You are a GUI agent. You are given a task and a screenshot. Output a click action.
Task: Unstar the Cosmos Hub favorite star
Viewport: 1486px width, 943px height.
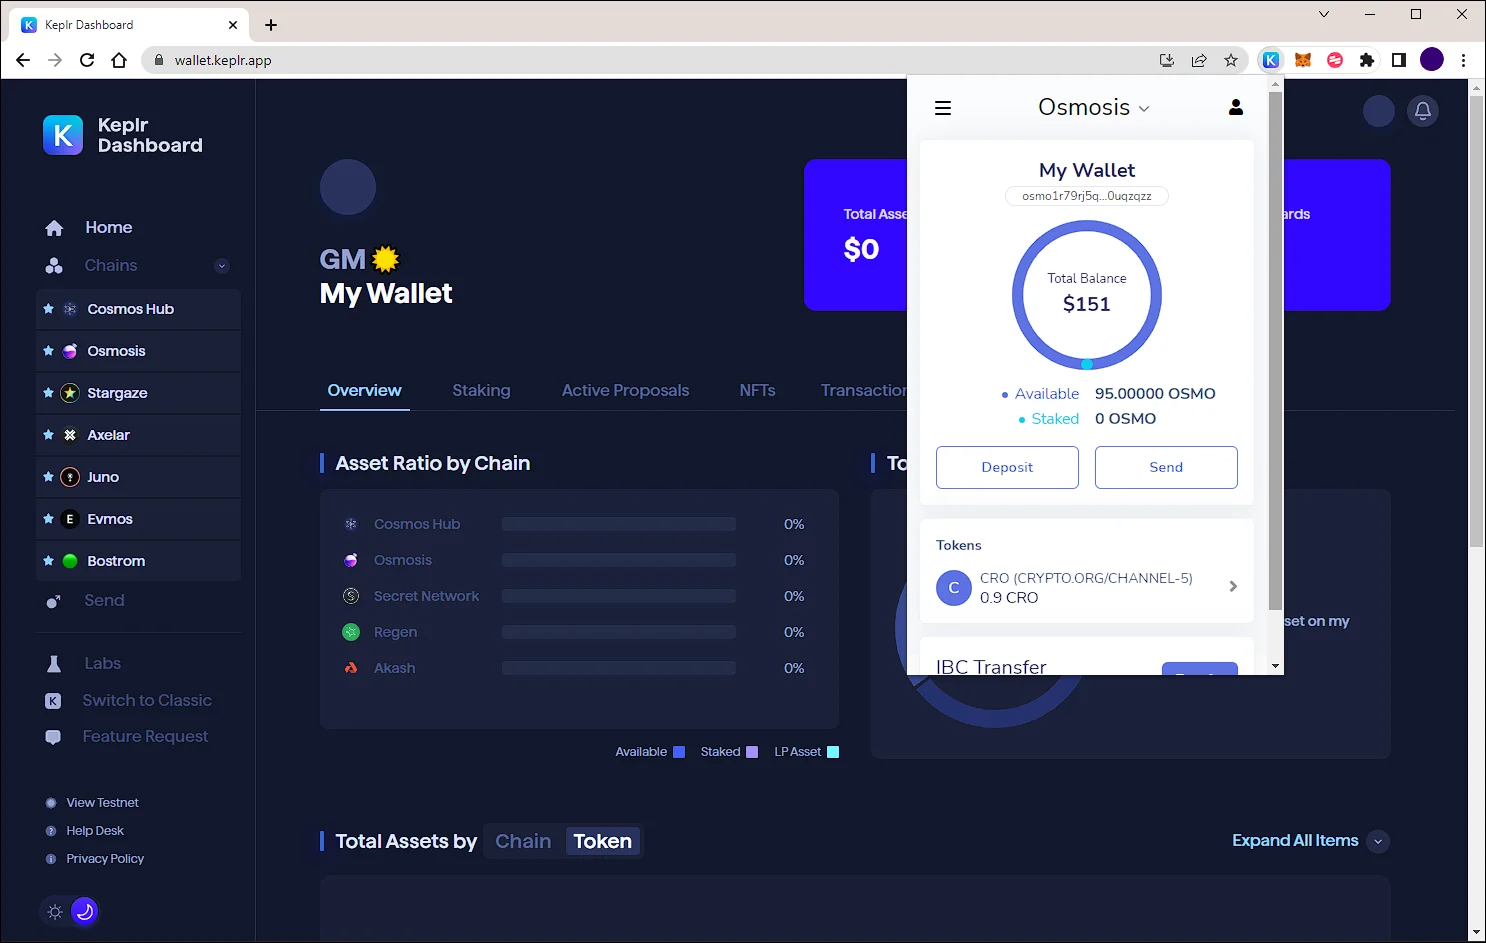pos(48,309)
